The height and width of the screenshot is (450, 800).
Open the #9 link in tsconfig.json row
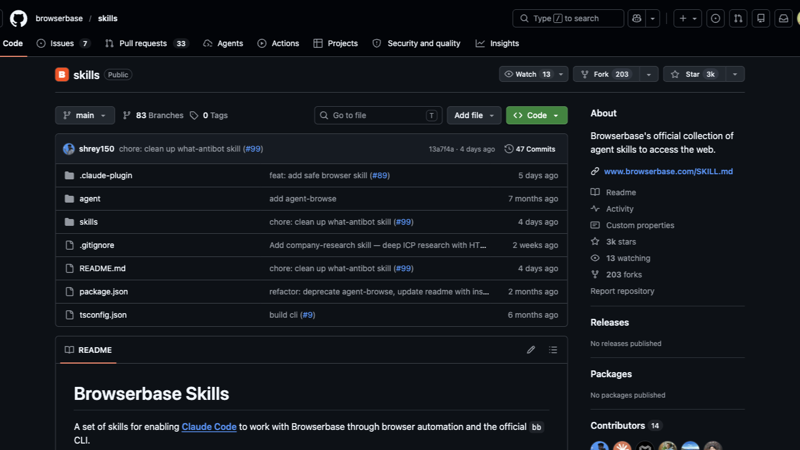click(x=308, y=315)
